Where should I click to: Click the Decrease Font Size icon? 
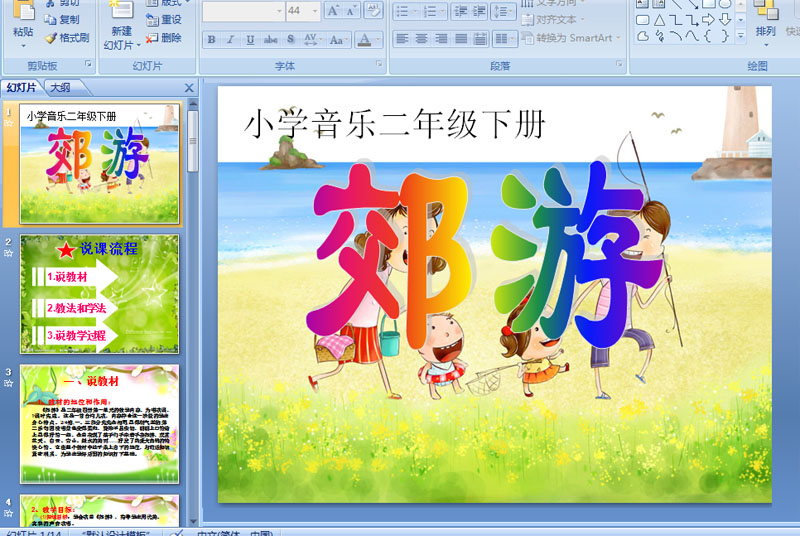click(x=350, y=11)
